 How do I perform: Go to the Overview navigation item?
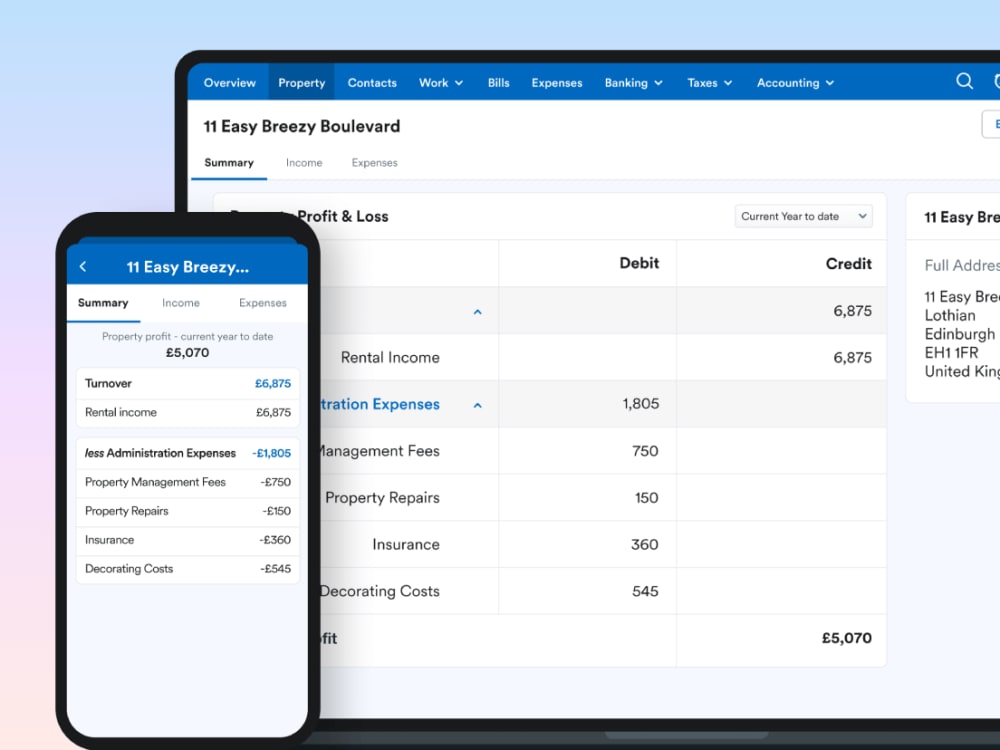pos(229,82)
